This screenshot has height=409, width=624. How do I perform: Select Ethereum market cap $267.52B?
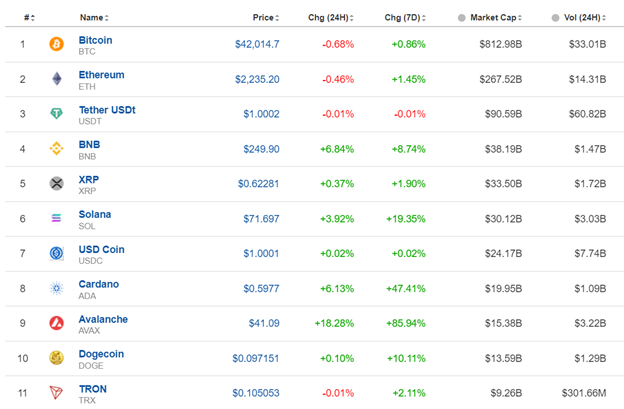501,79
